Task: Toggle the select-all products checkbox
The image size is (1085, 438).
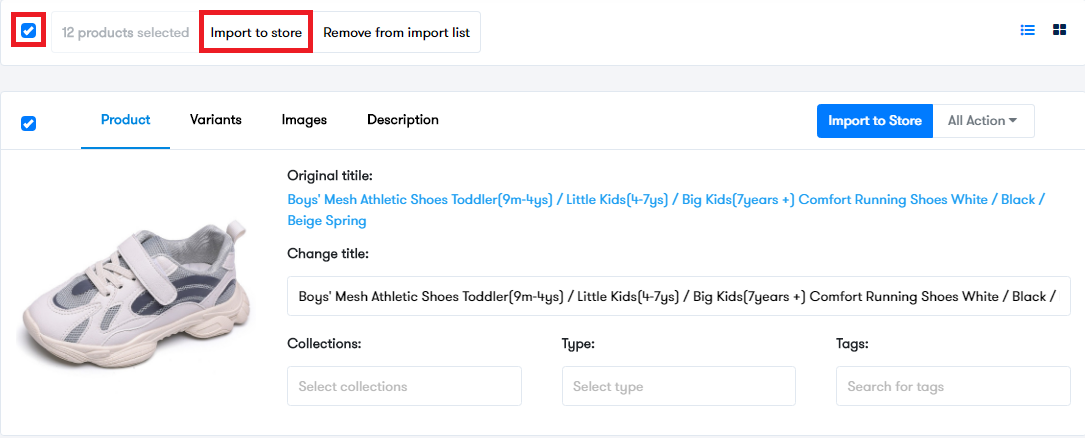Action: click(x=28, y=31)
